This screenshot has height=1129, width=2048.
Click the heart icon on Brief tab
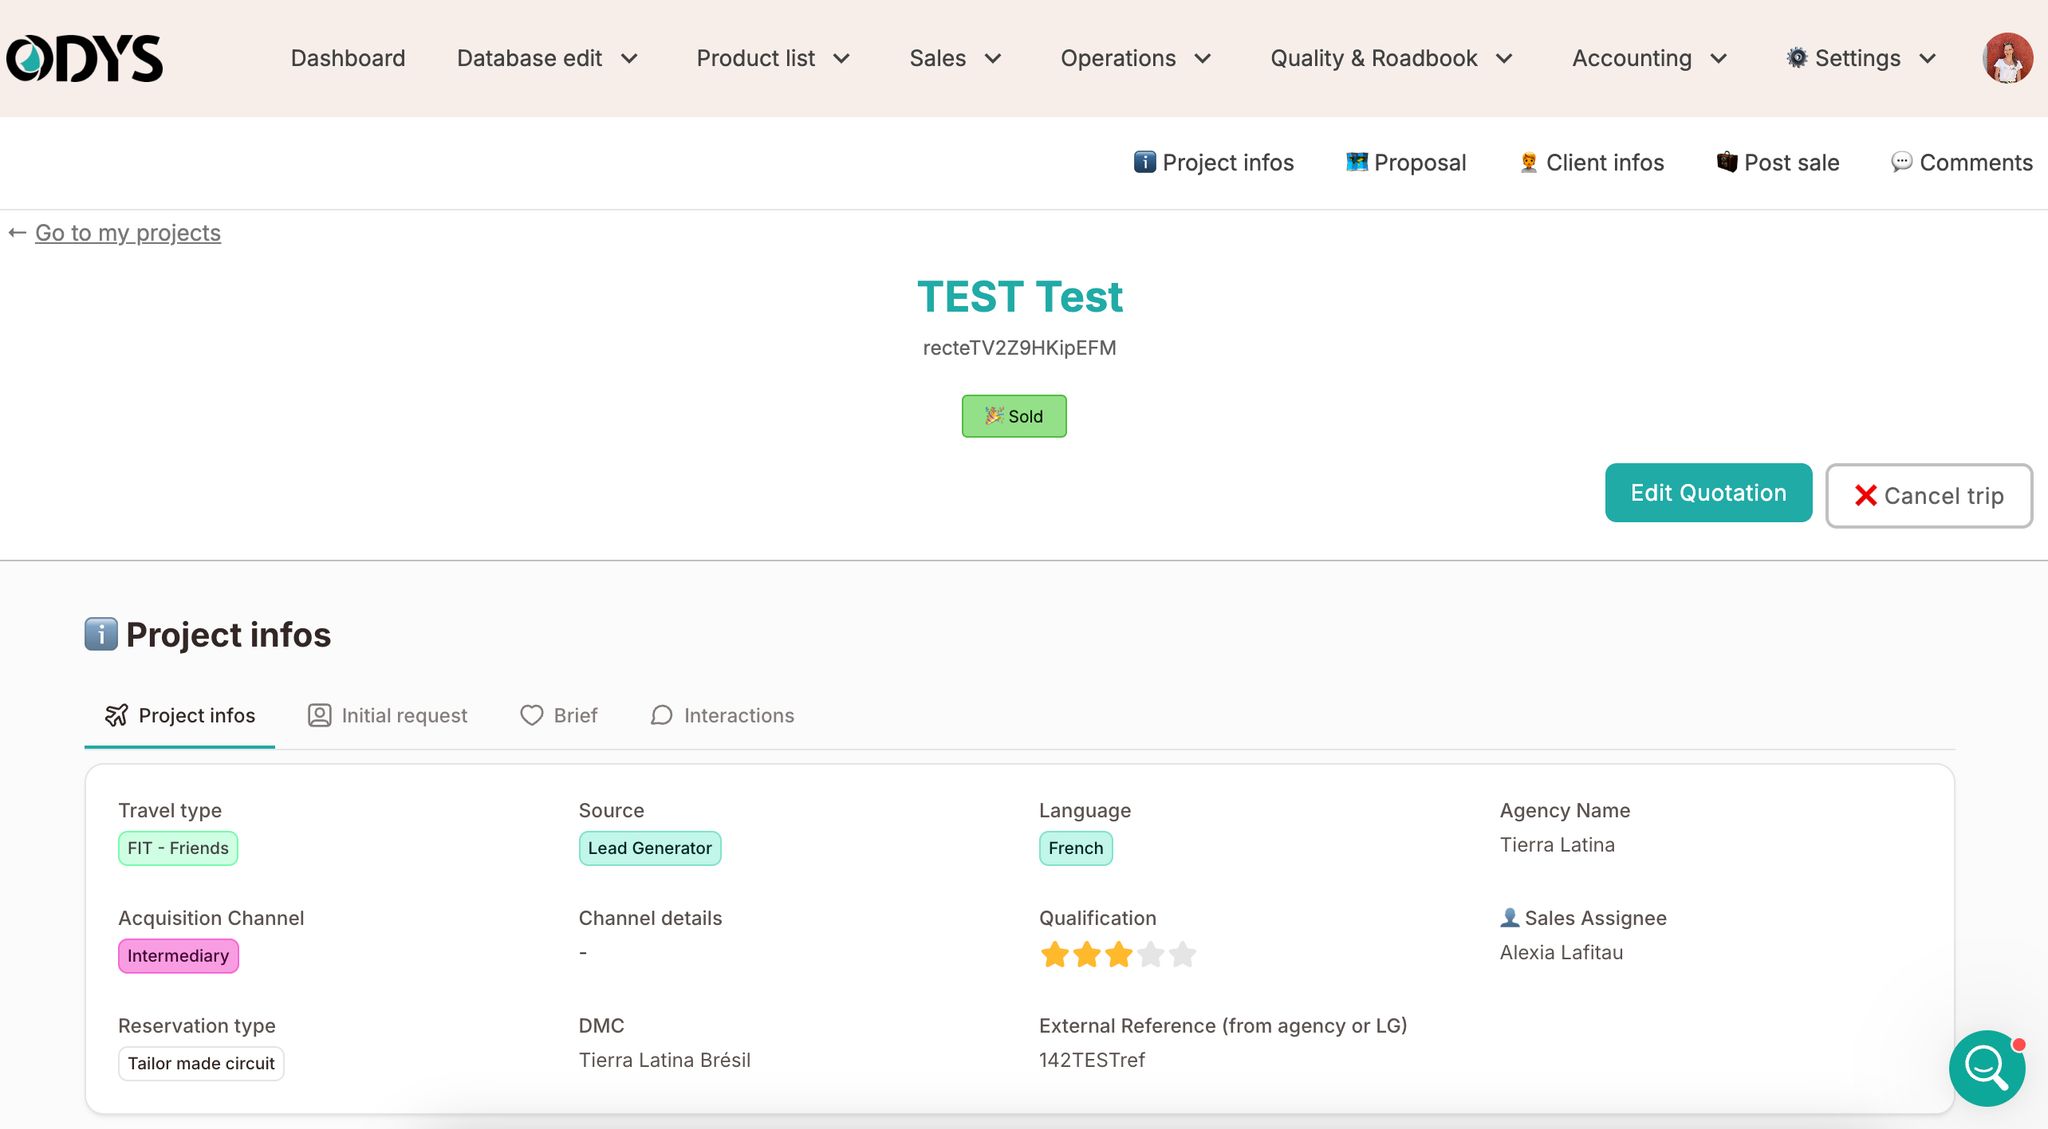532,715
